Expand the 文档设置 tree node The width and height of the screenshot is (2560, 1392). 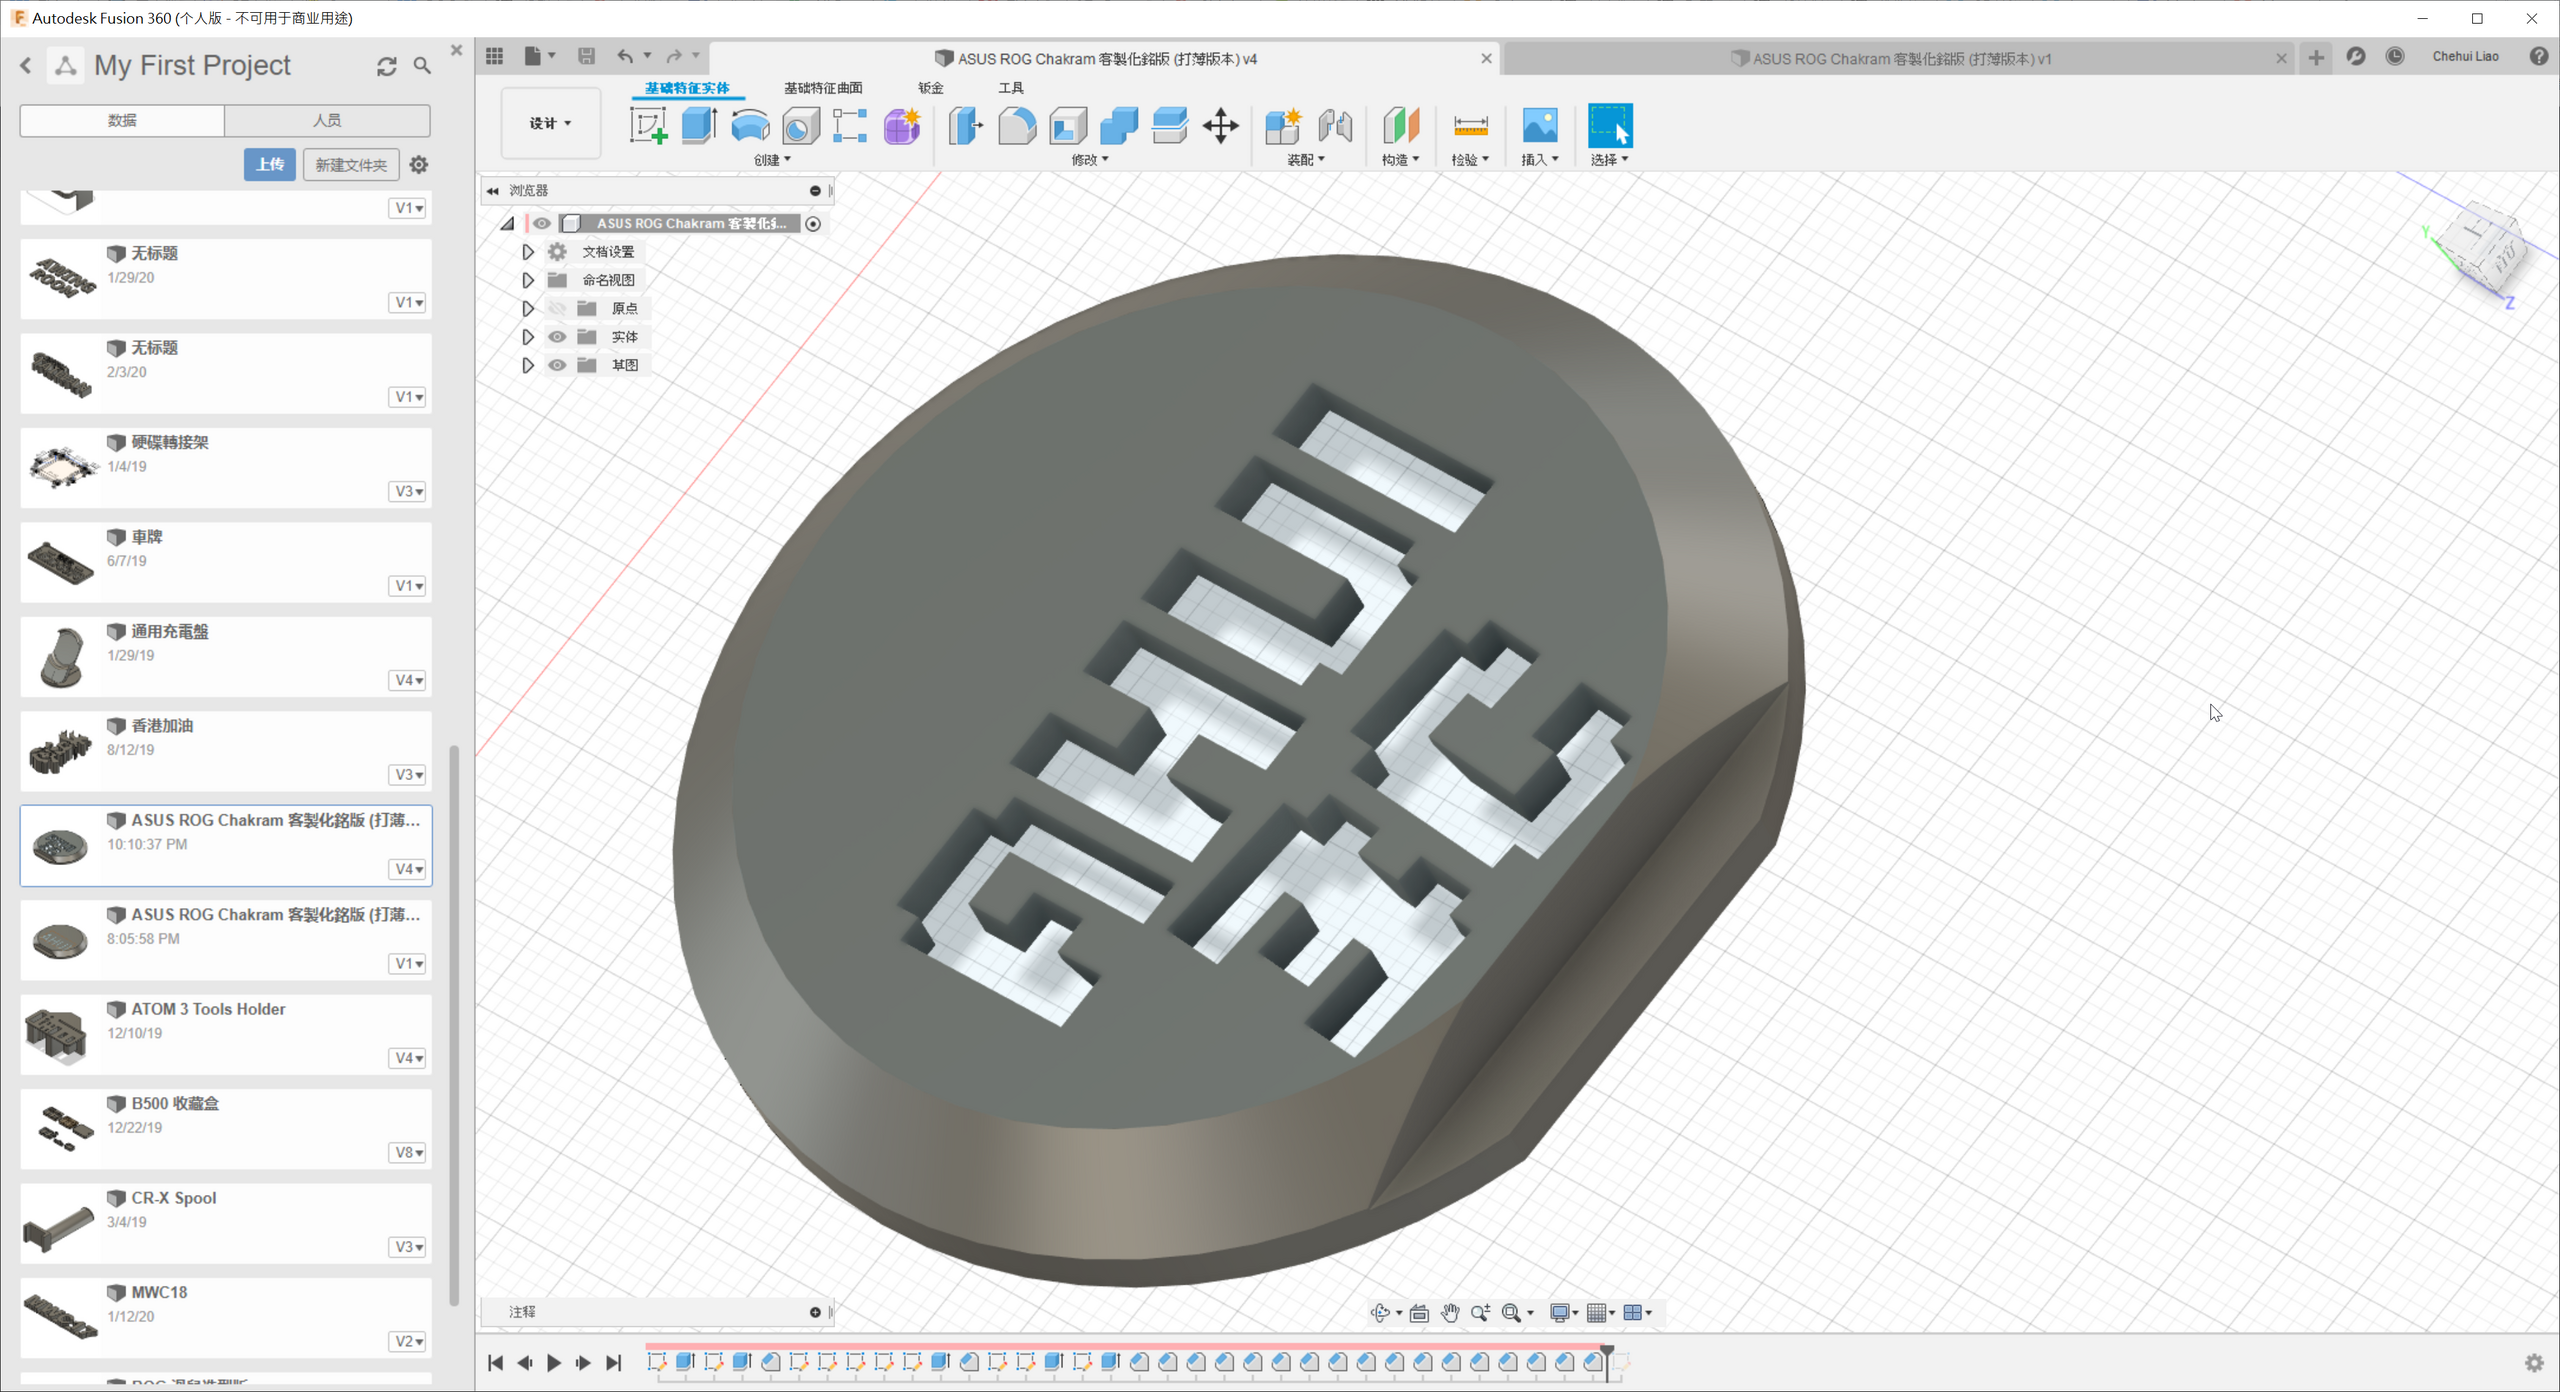[x=528, y=252]
